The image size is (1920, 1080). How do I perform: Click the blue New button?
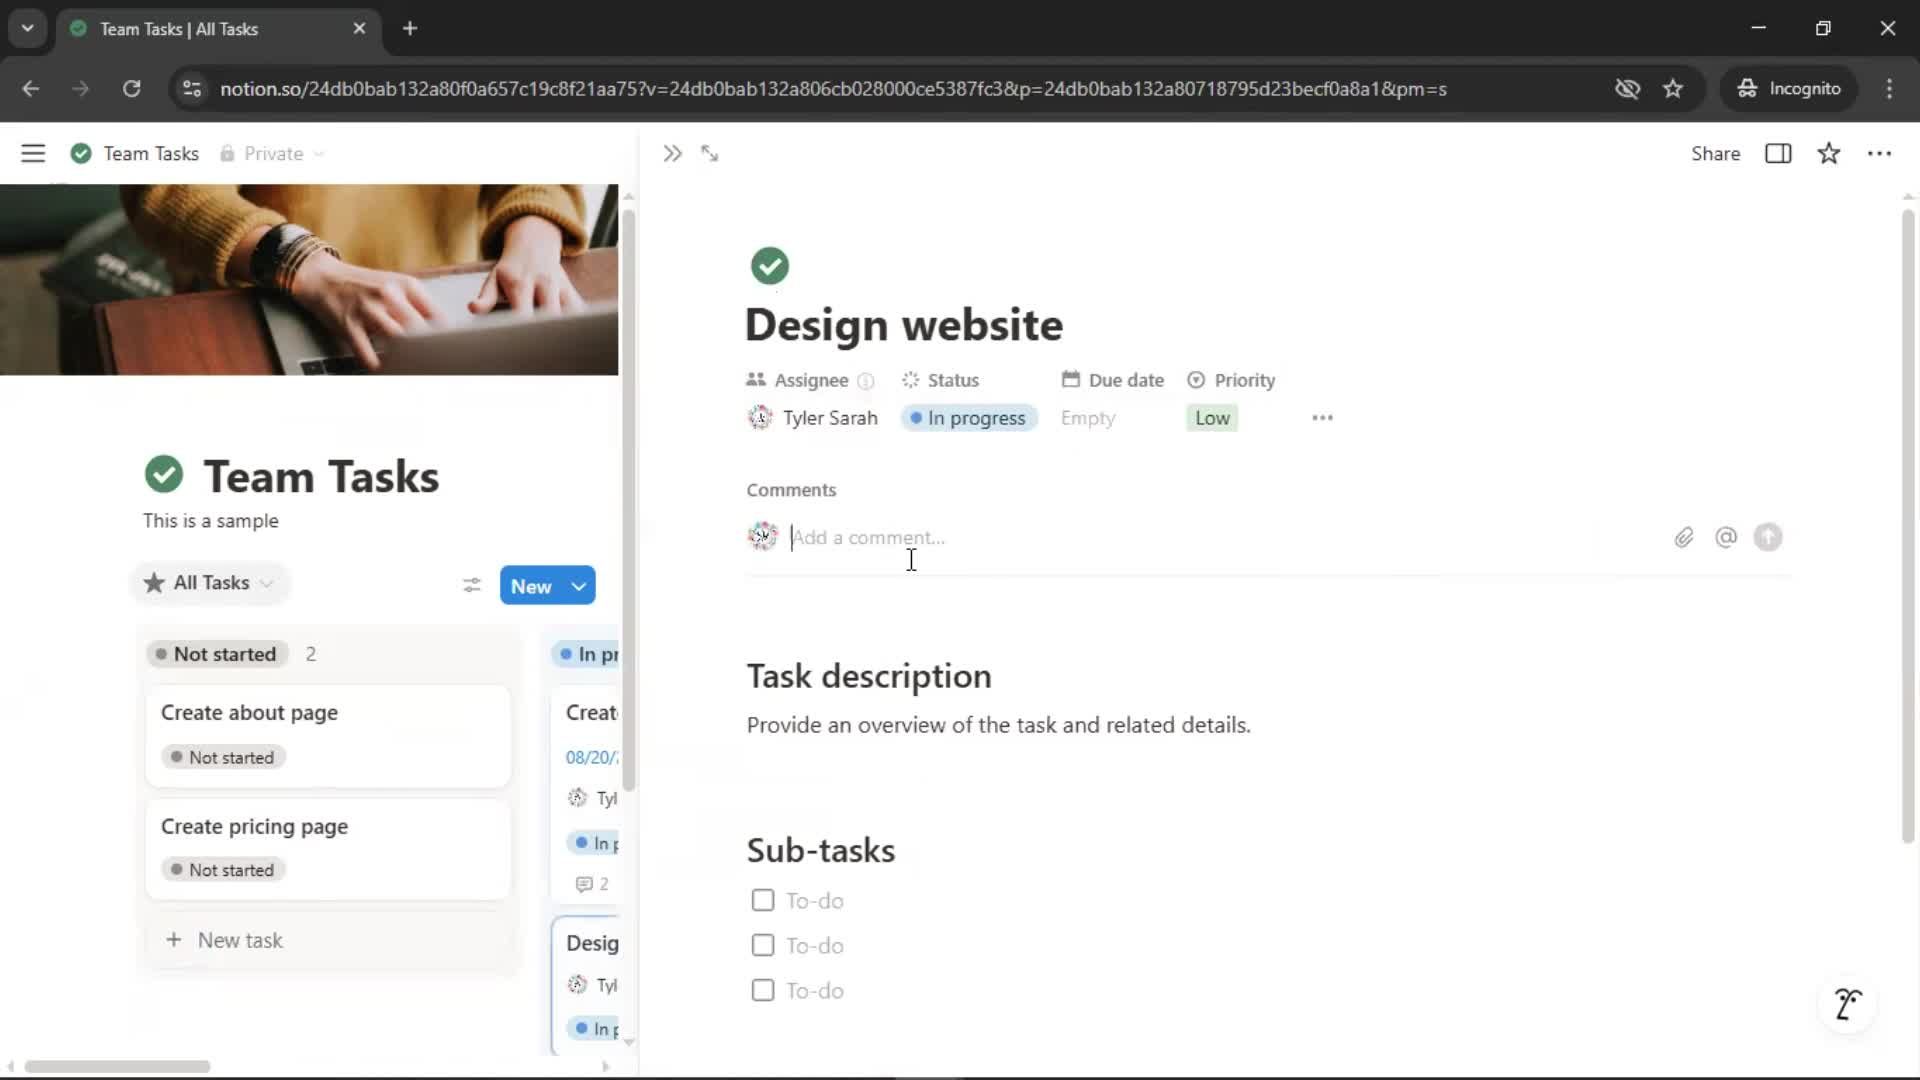pos(531,586)
